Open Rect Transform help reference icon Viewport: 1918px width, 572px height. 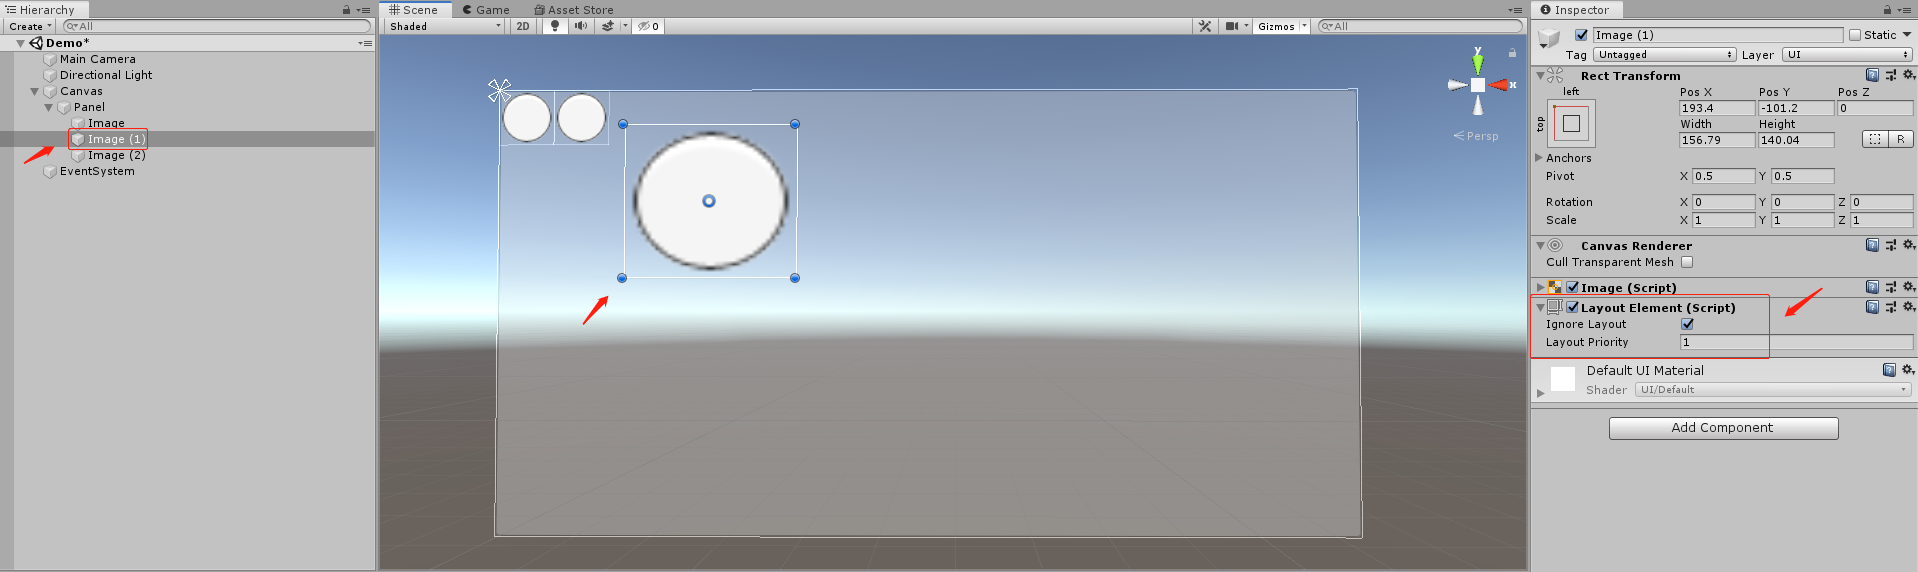[1872, 75]
